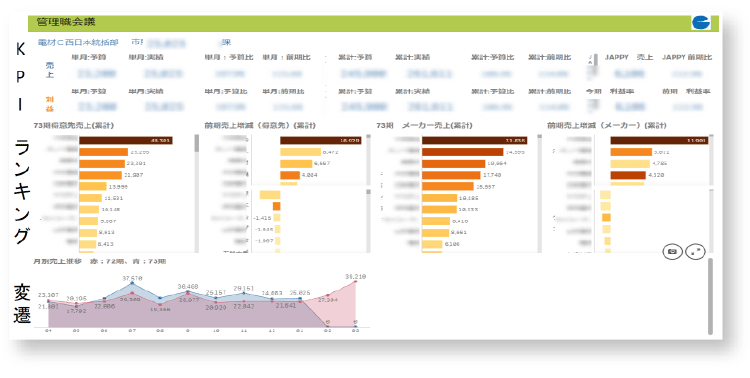Click the 前期売上増減(得意先)(累計) chart title
The width and height of the screenshot is (750, 378).
pos(260,125)
